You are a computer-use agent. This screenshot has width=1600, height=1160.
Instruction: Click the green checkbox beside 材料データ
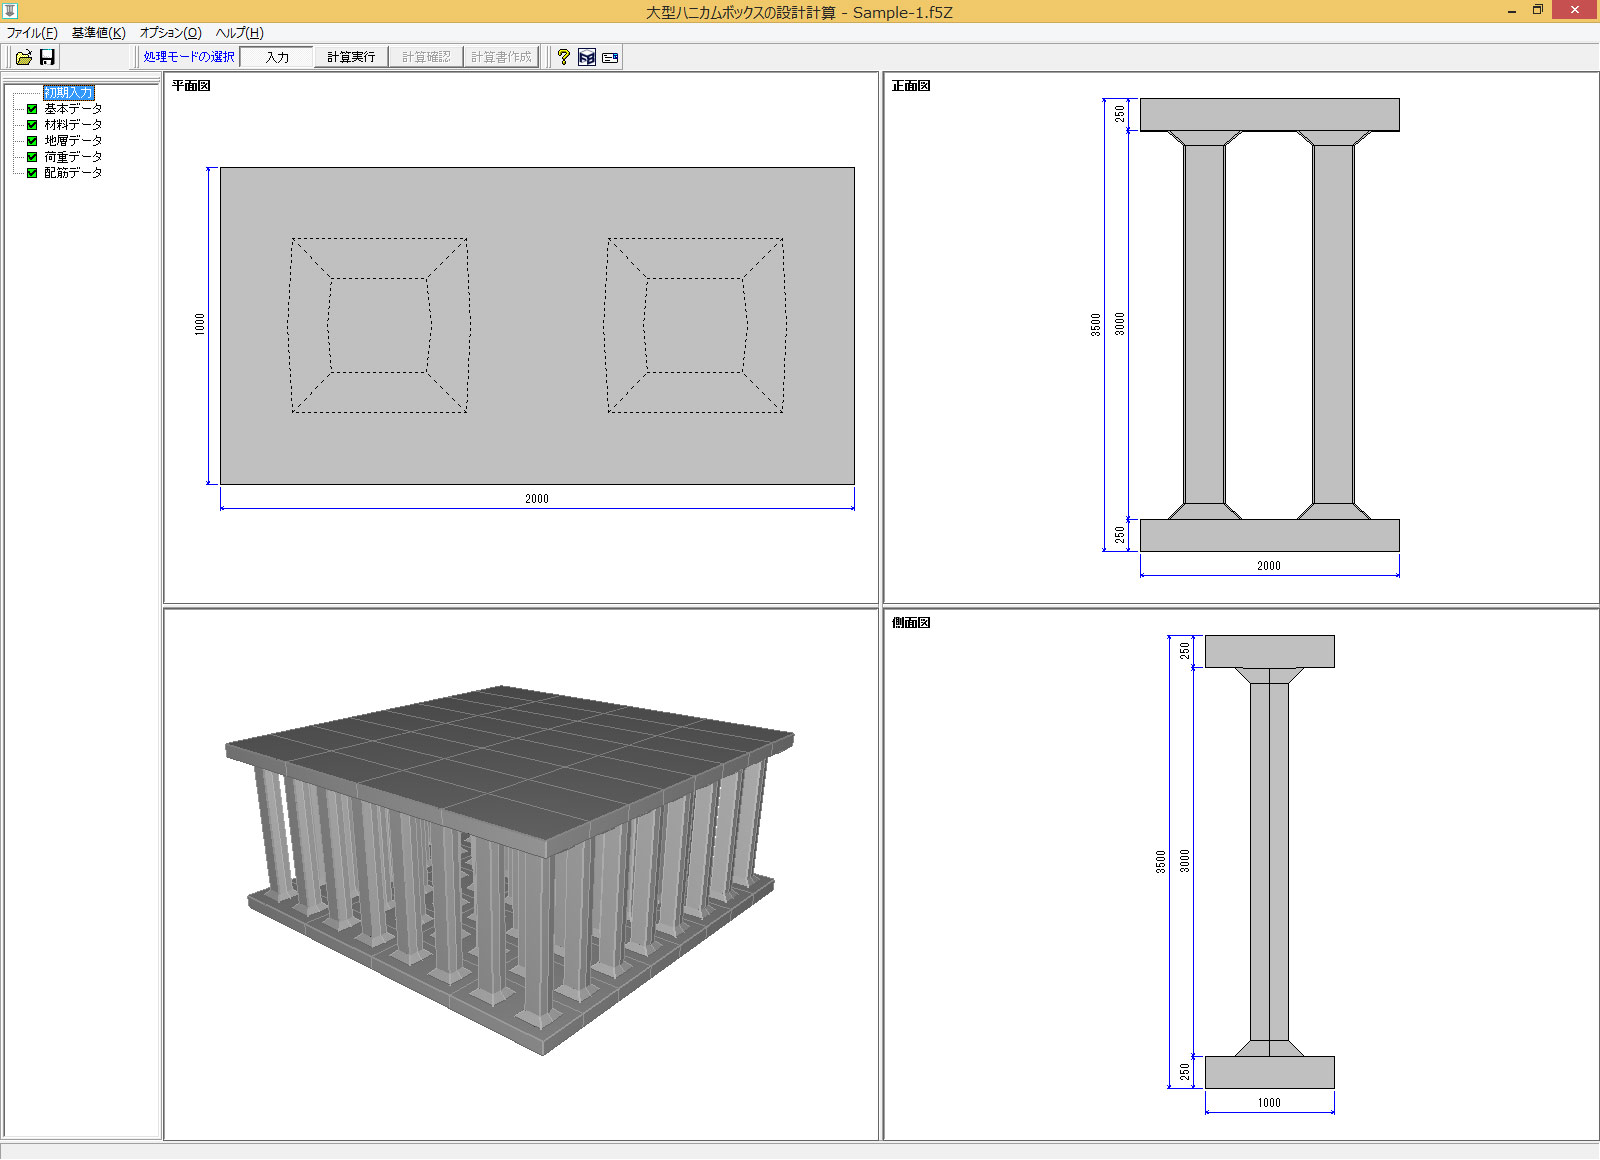click(x=32, y=125)
